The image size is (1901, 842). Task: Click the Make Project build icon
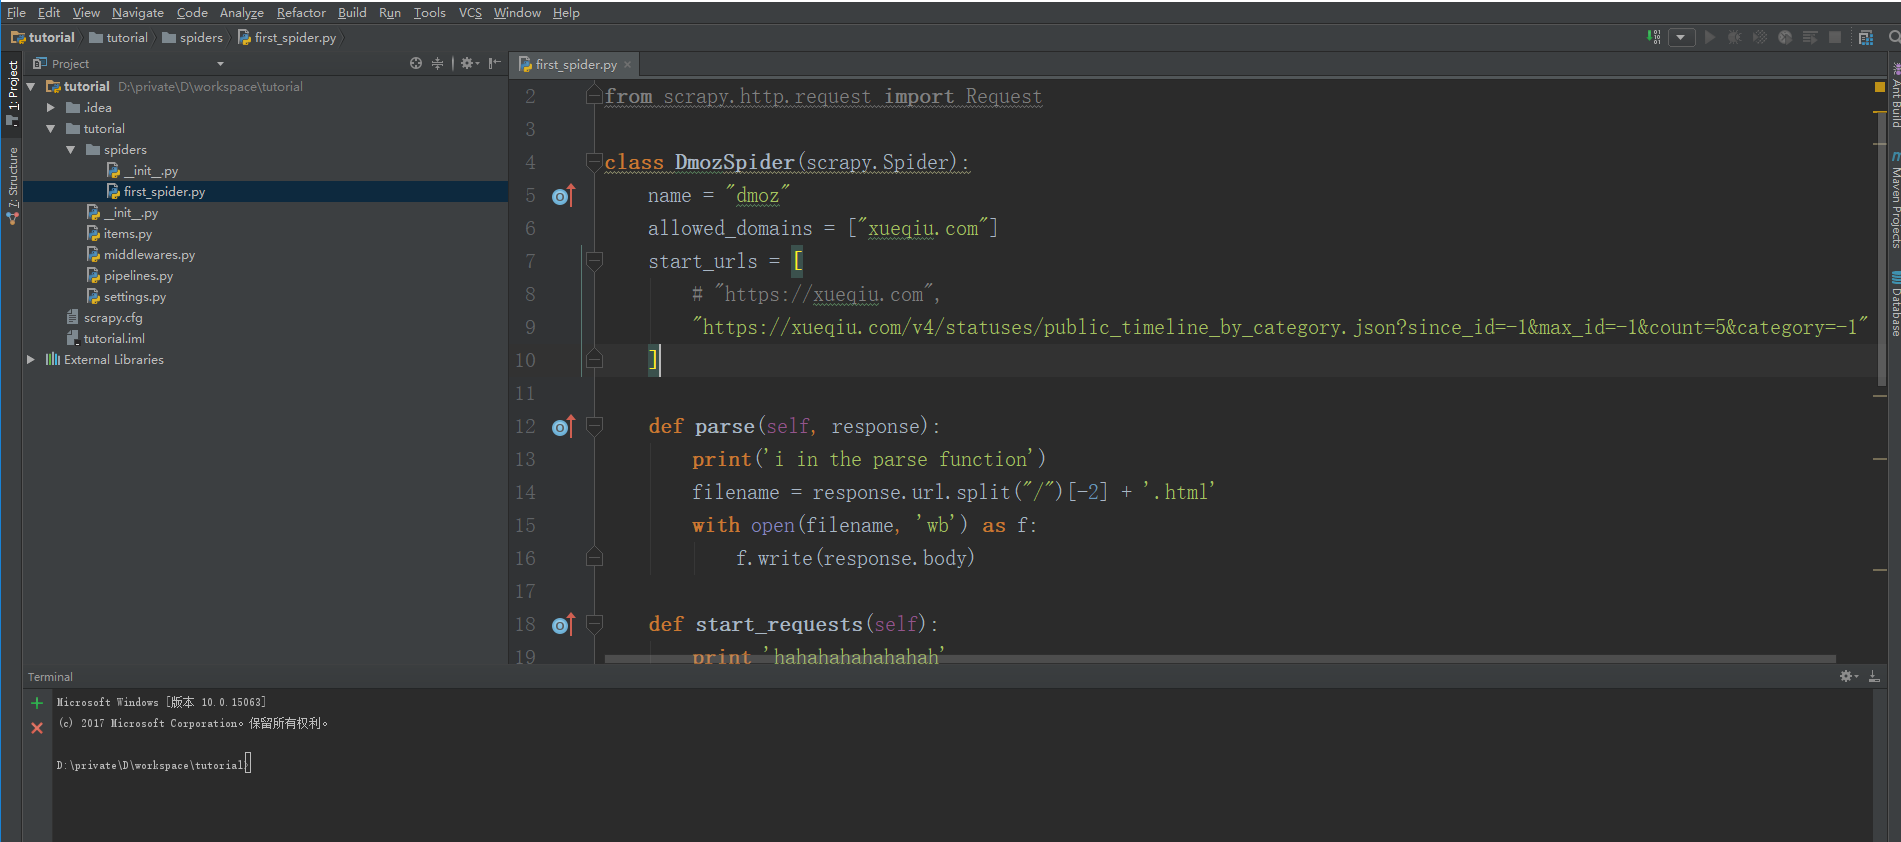click(1654, 37)
